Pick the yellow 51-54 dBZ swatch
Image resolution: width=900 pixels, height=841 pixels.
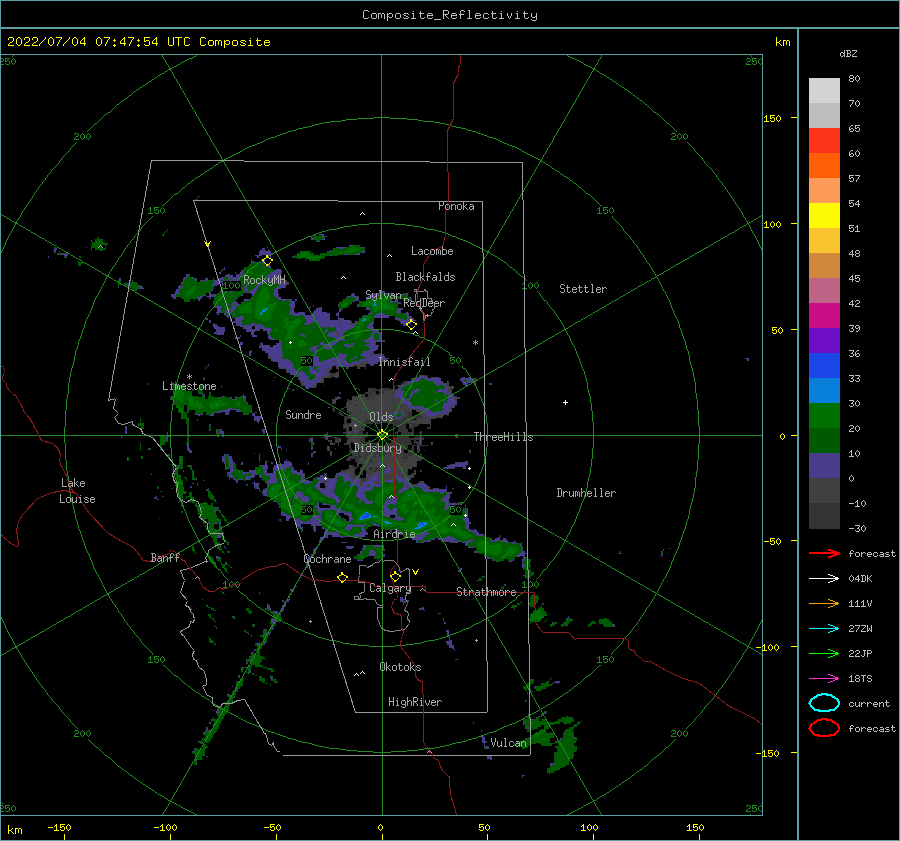[x=824, y=215]
